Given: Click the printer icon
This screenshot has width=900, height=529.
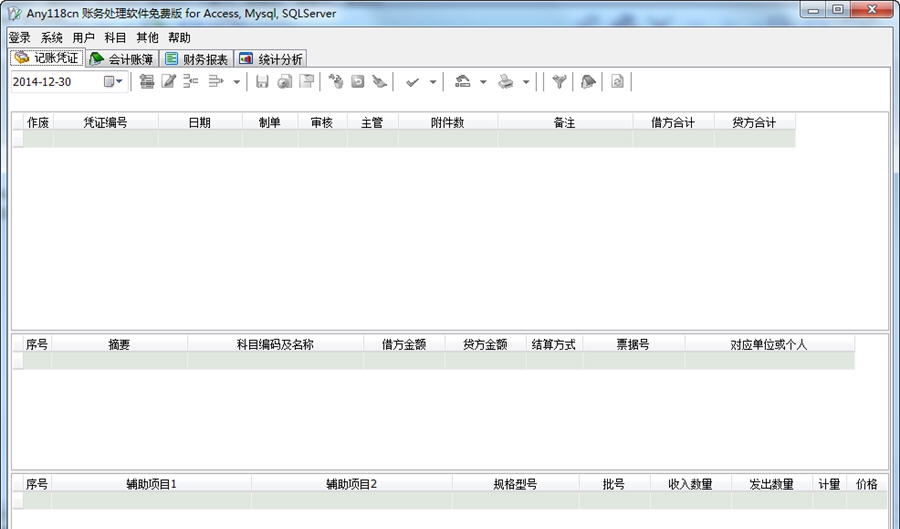Looking at the screenshot, I should coord(506,81).
